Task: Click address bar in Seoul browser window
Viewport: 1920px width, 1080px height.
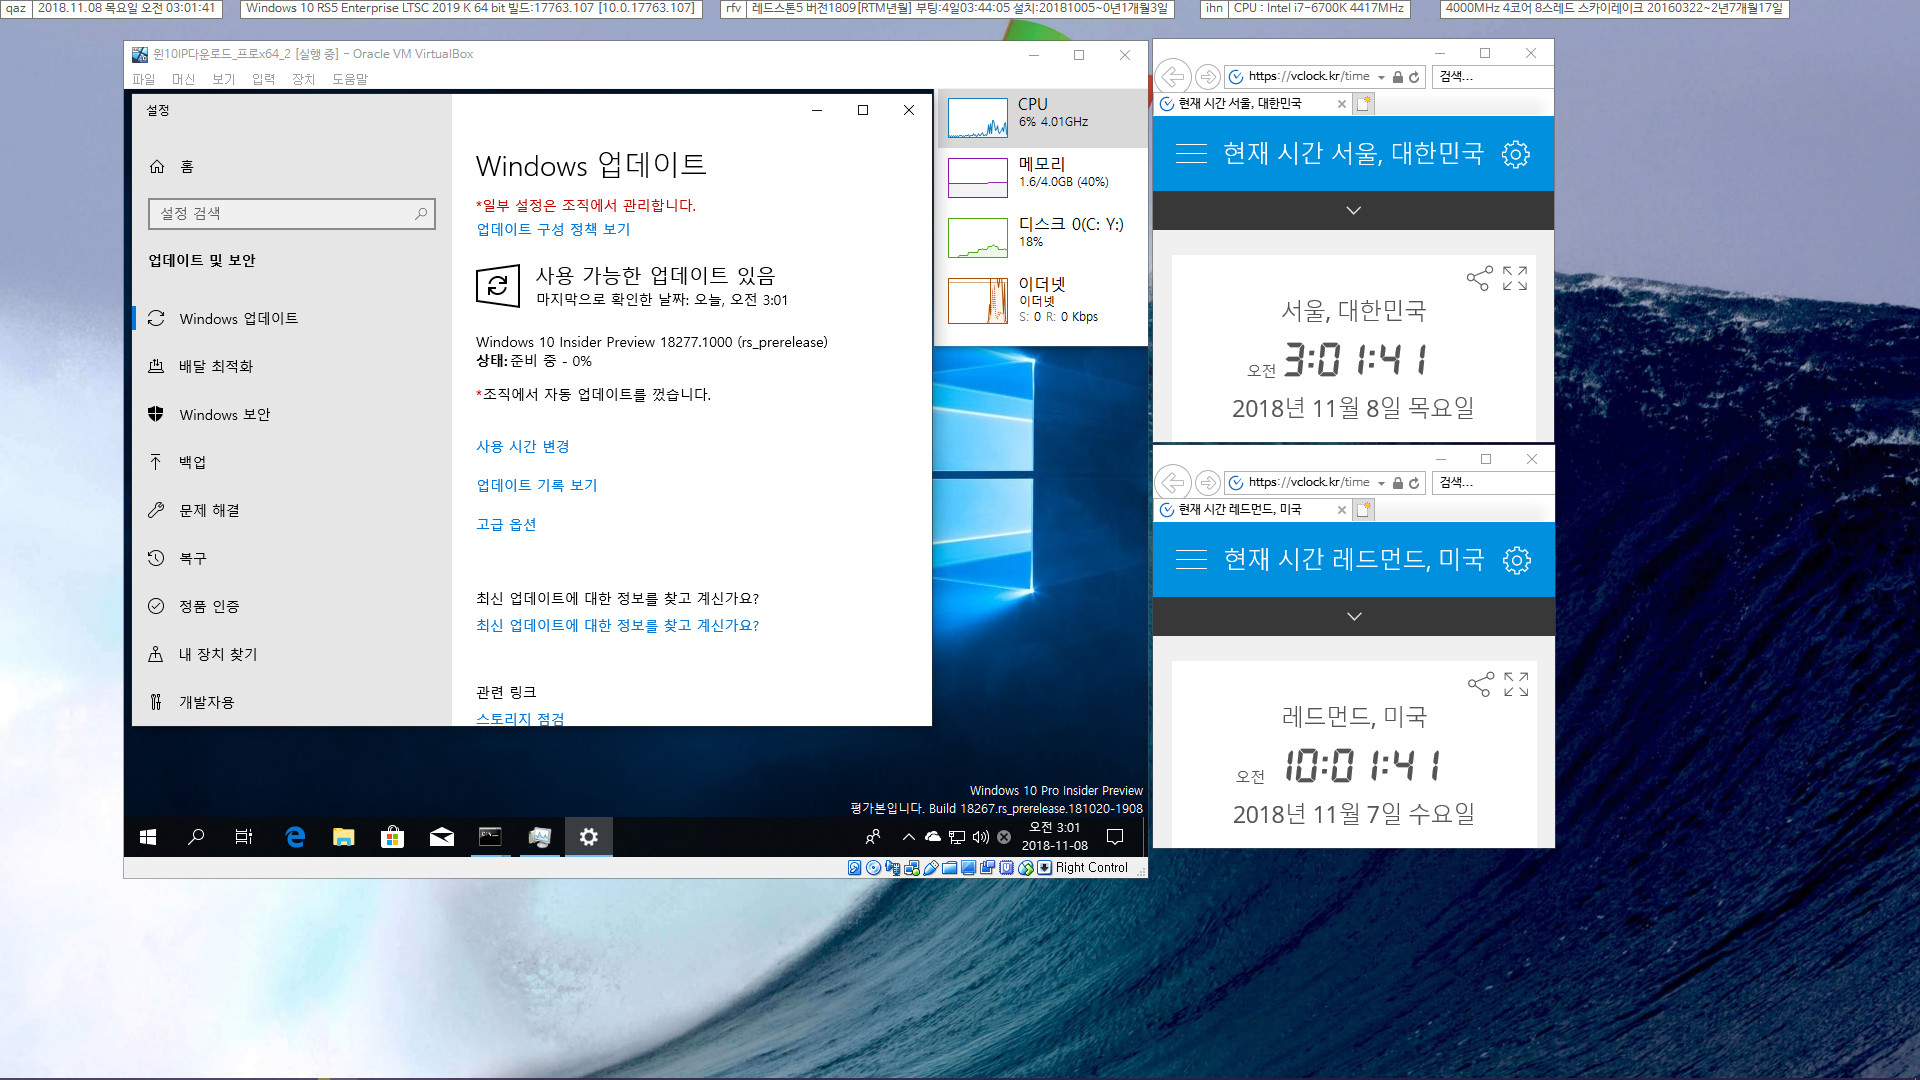Action: (1309, 76)
